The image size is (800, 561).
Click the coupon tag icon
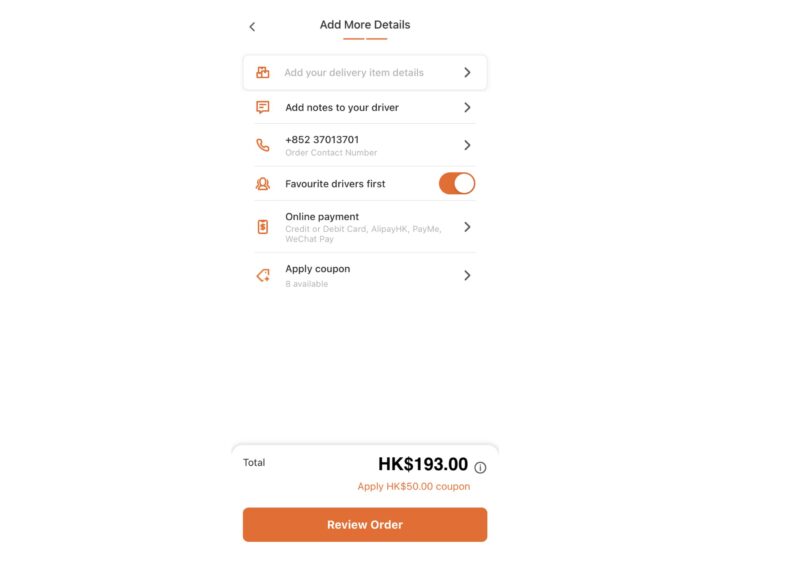(263, 275)
